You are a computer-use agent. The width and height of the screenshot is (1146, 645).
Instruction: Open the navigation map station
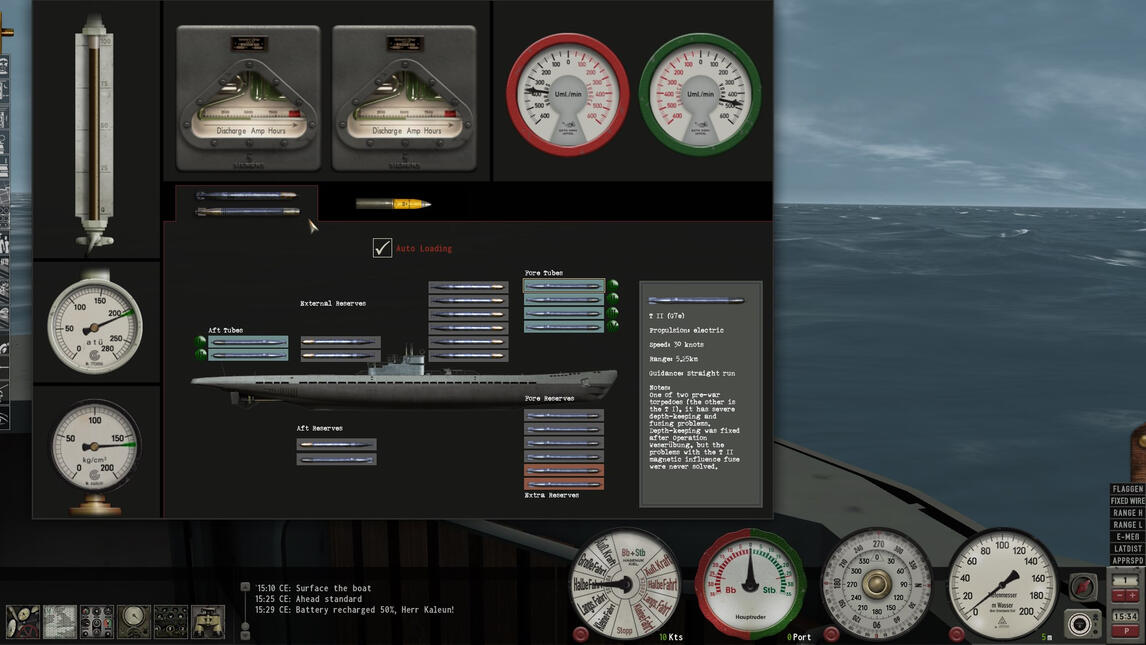point(60,622)
